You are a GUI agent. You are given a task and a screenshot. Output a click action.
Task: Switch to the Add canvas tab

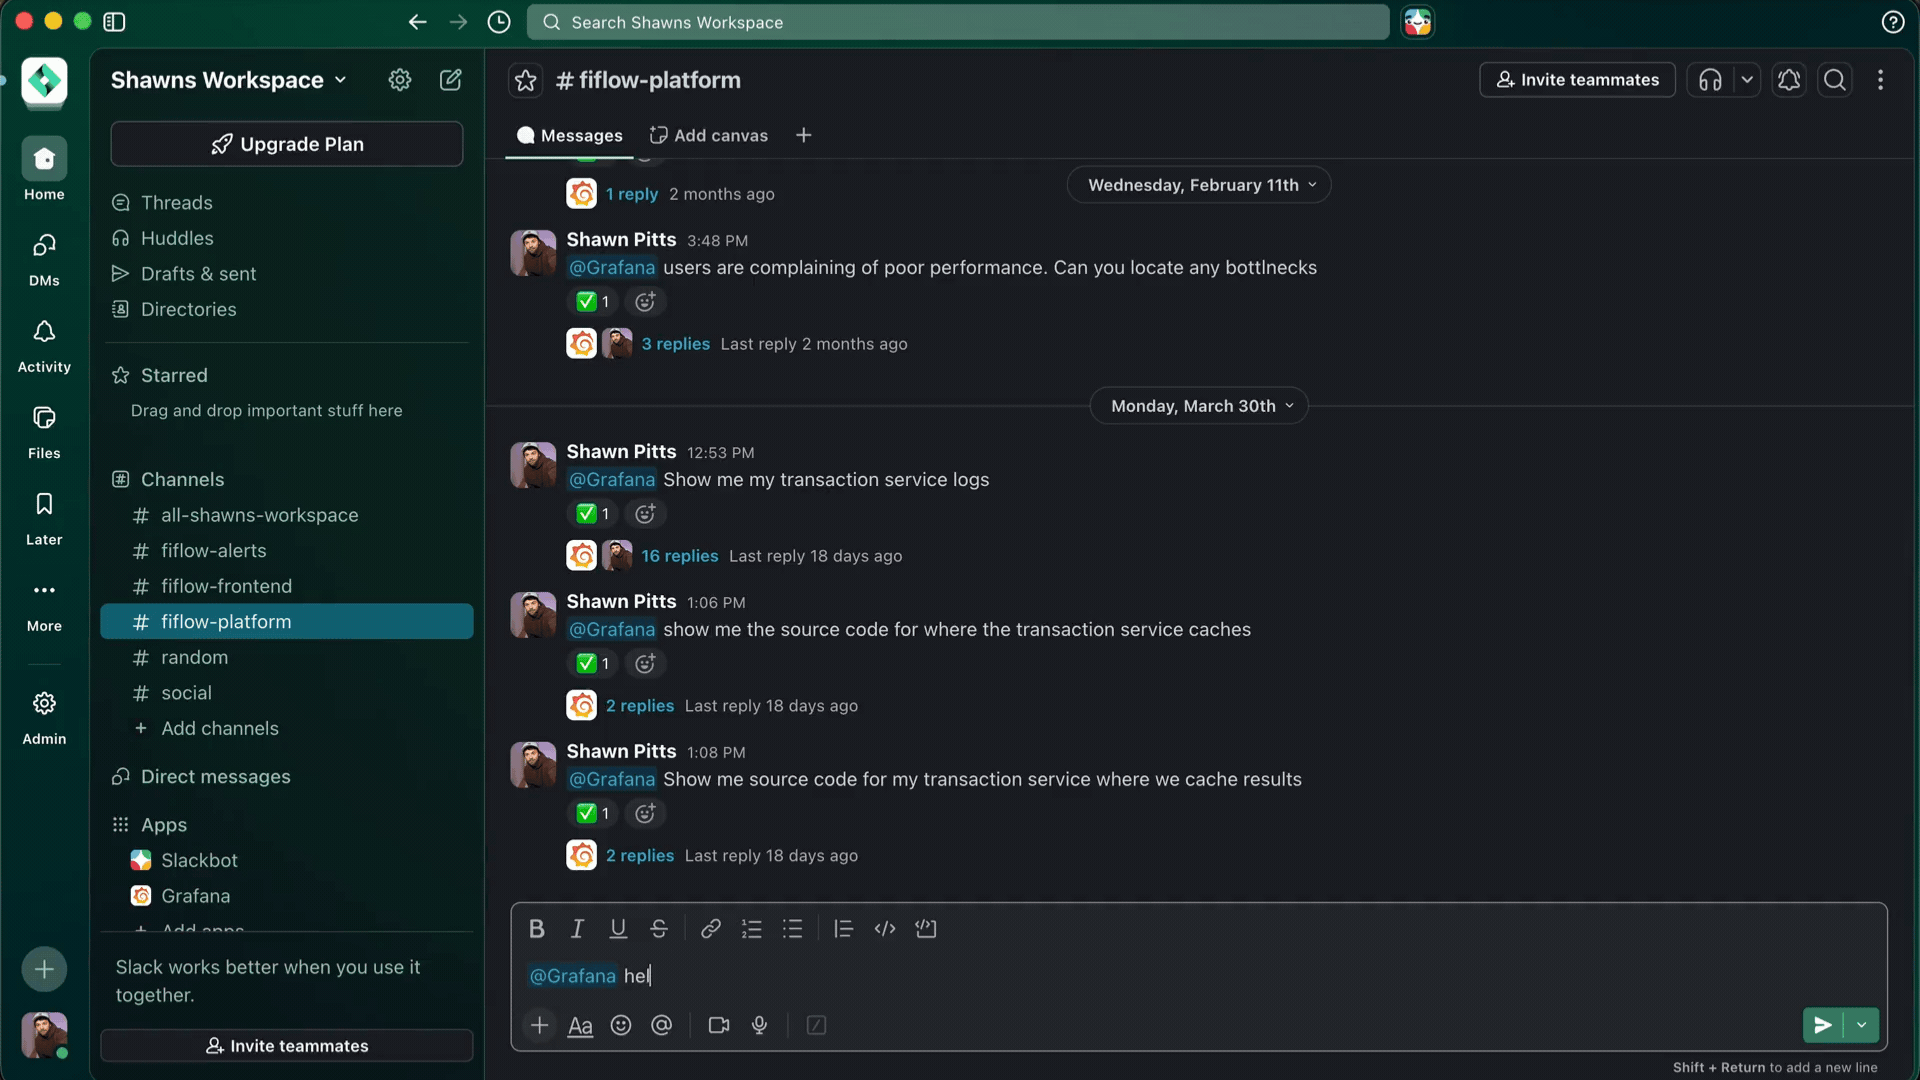click(x=708, y=134)
